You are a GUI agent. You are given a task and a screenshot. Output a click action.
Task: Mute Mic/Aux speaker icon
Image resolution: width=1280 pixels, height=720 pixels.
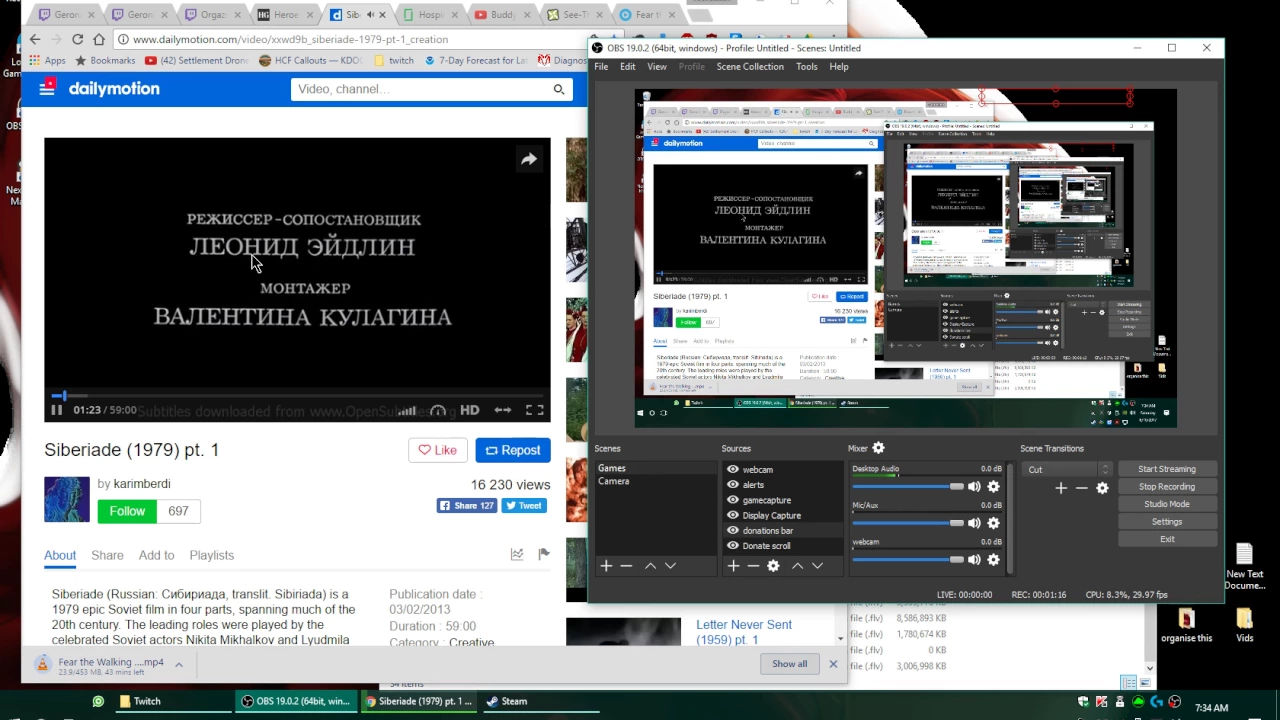pyautogui.click(x=974, y=523)
